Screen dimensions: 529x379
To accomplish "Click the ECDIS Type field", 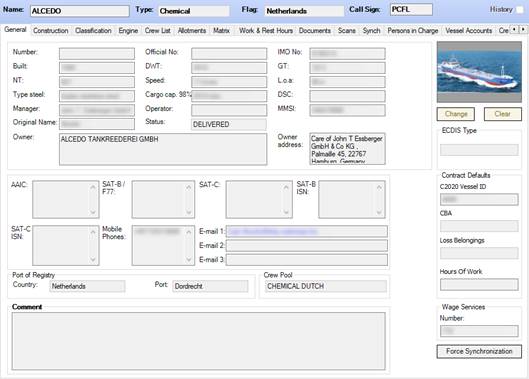I will point(479,150).
